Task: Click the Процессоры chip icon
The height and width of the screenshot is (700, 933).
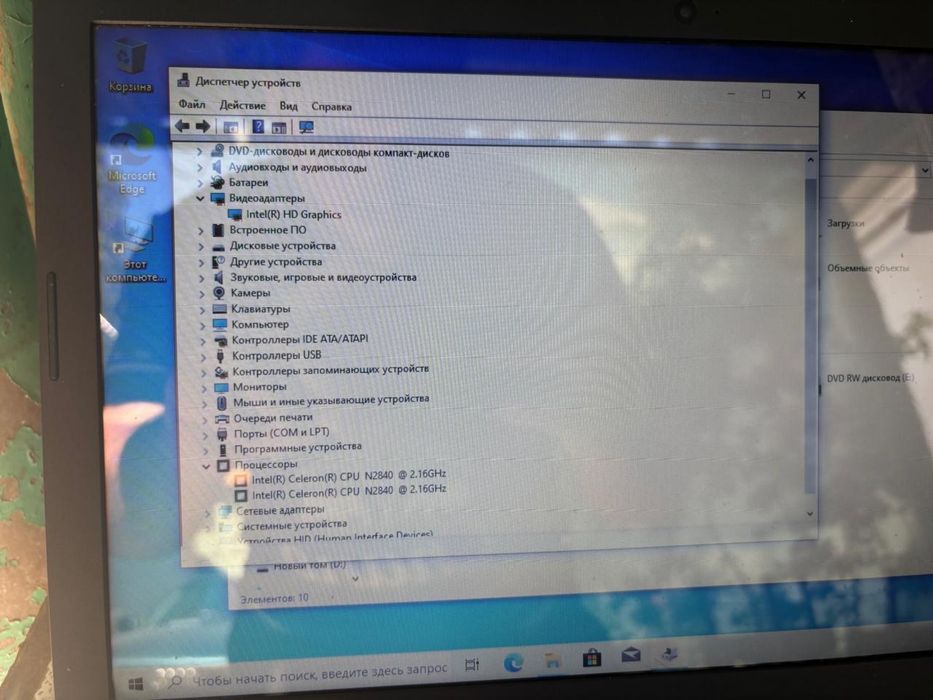Action: pos(223,465)
